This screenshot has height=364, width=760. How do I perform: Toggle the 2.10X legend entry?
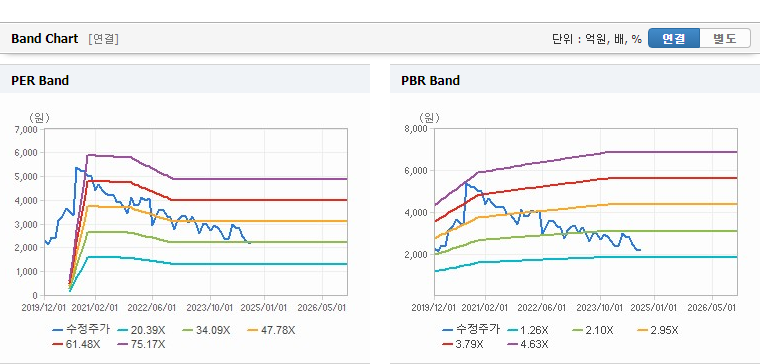pyautogui.click(x=592, y=330)
